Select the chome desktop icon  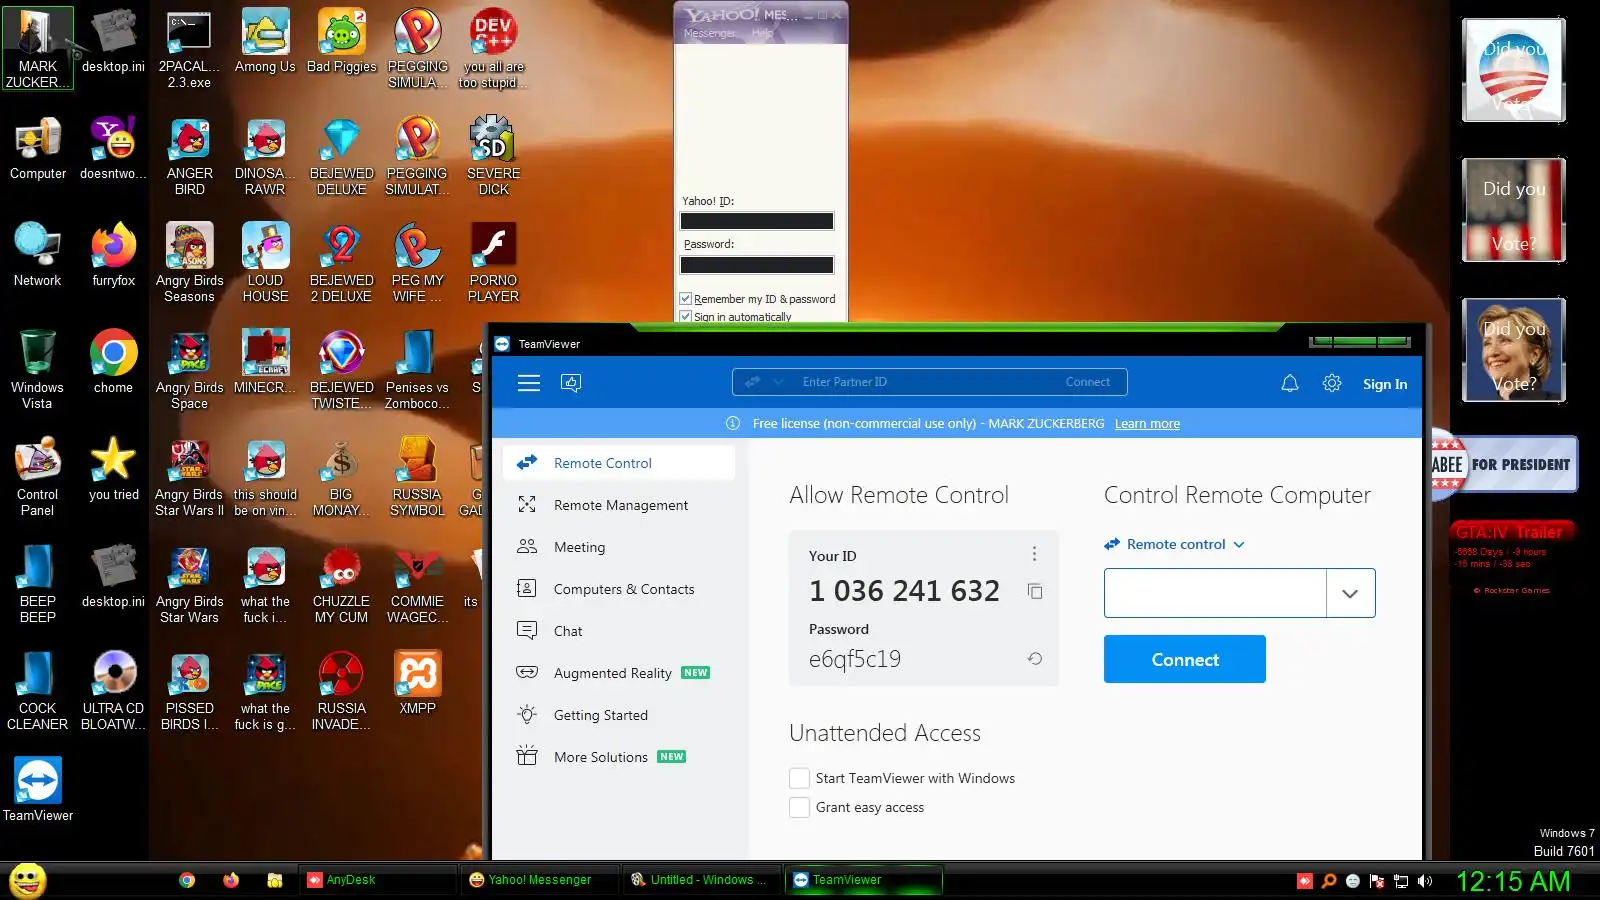[114, 363]
